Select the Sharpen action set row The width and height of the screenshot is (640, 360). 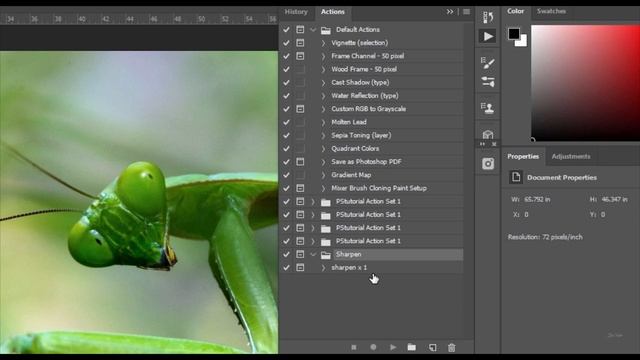tap(371, 254)
